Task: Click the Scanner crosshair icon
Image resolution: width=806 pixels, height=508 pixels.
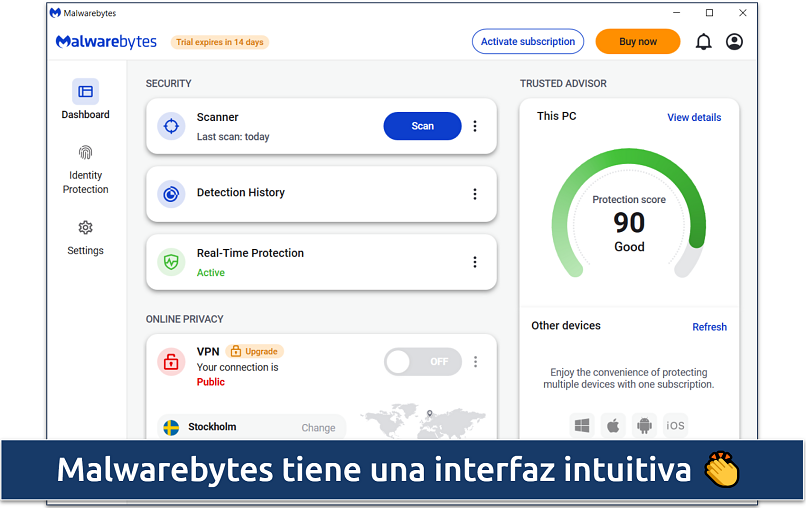Action: click(x=171, y=126)
